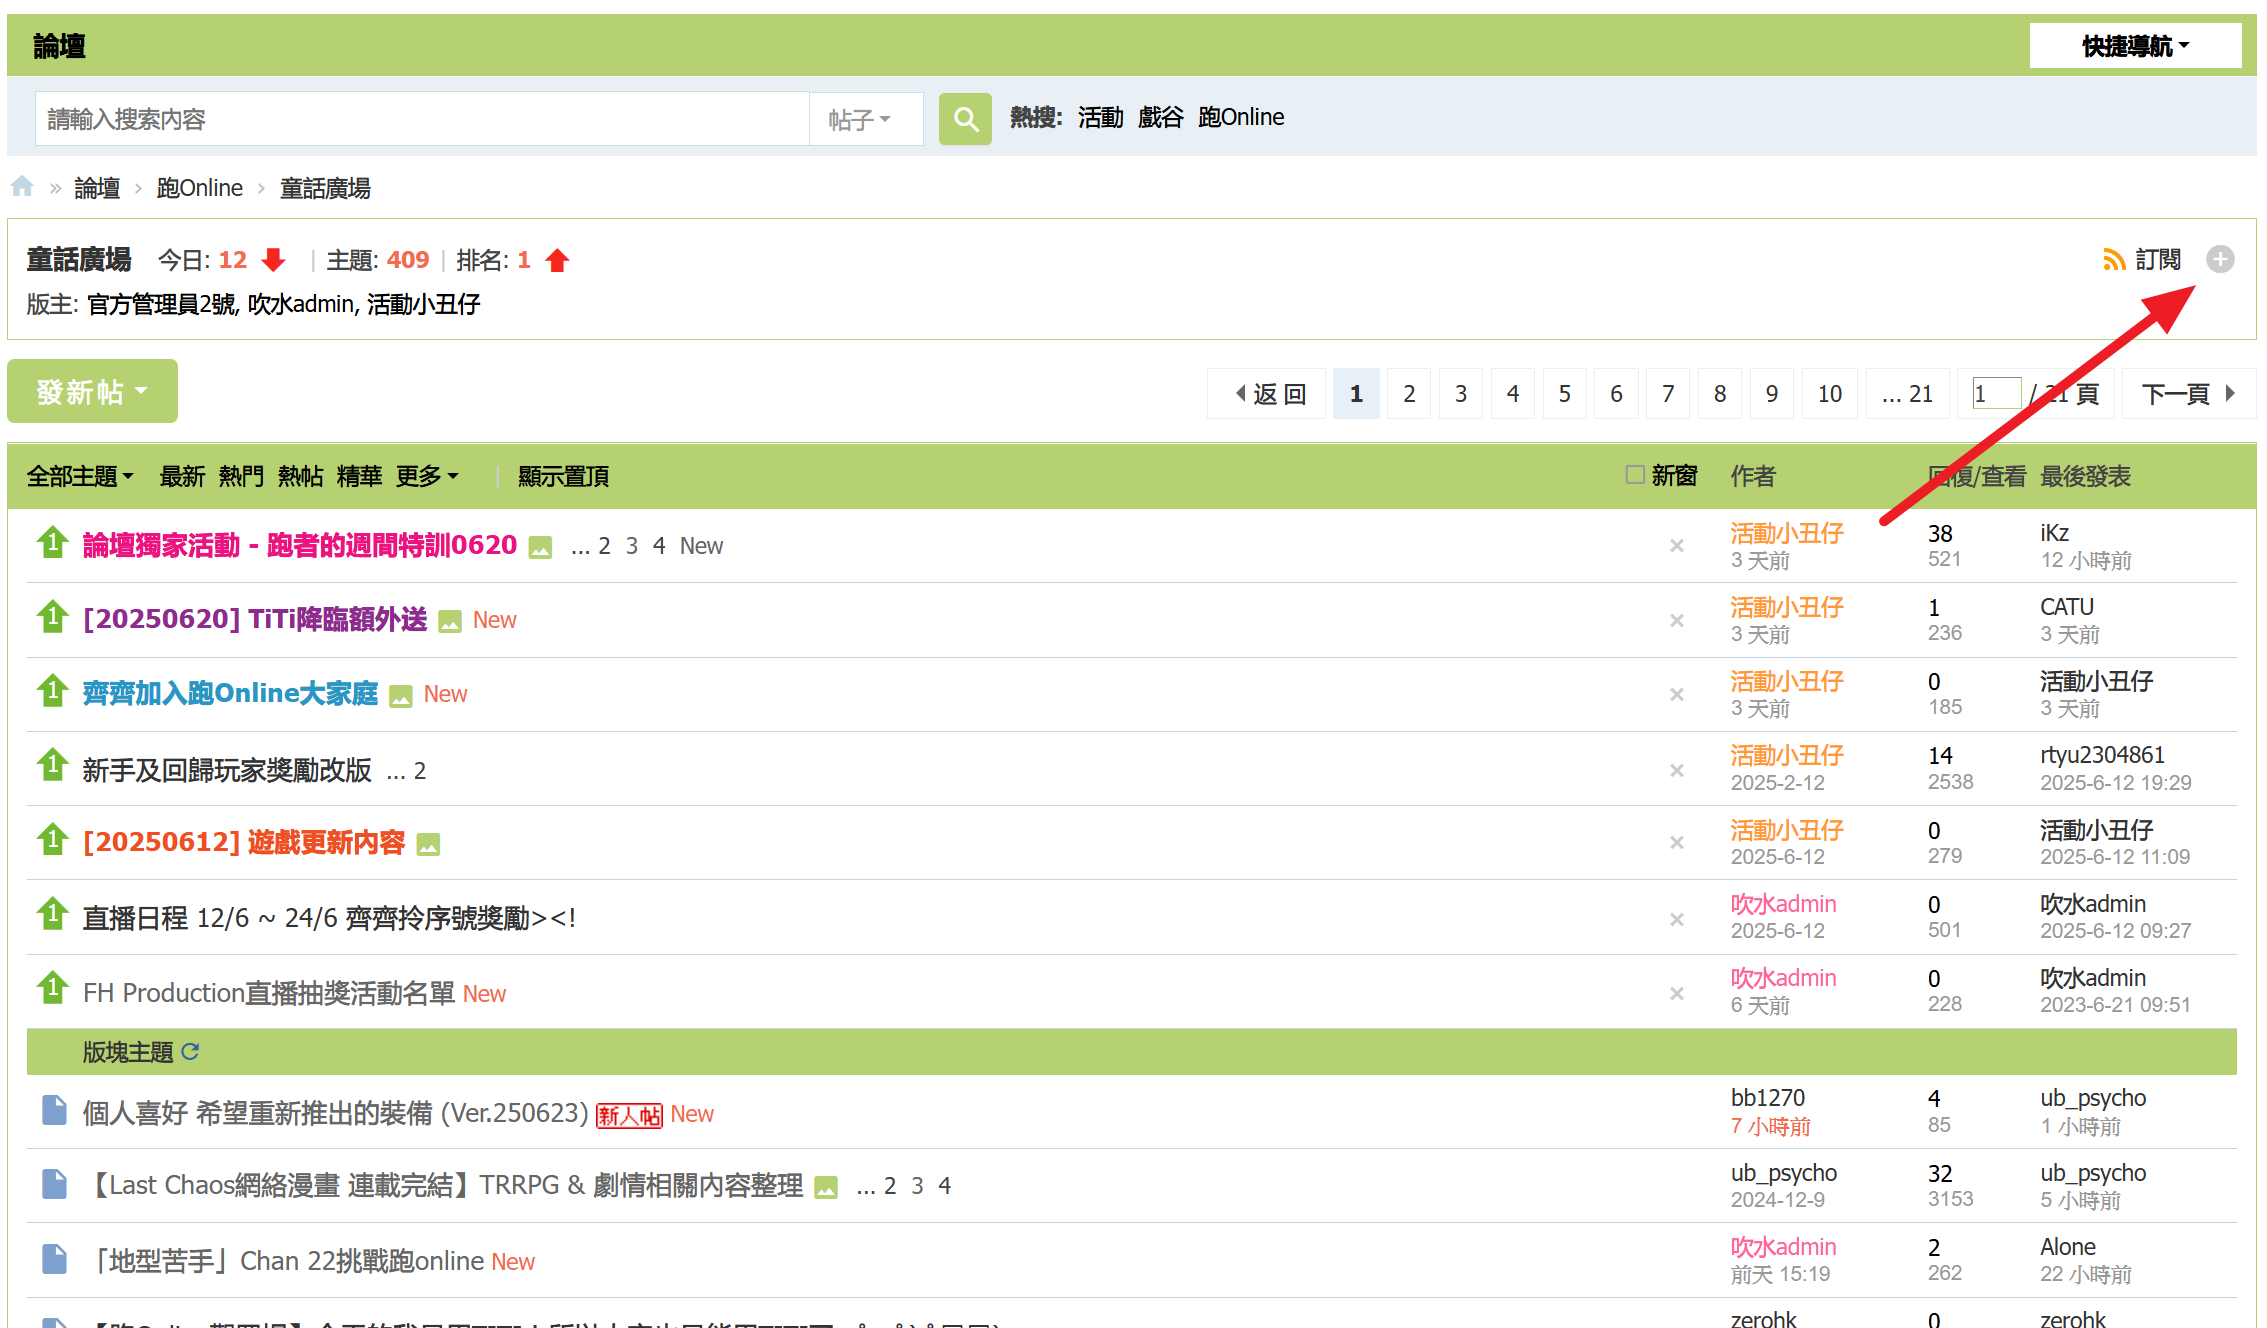Image resolution: width=2267 pixels, height=1328 pixels.
Task: Click the RSS 訂閱 feed icon
Action: [2113, 260]
